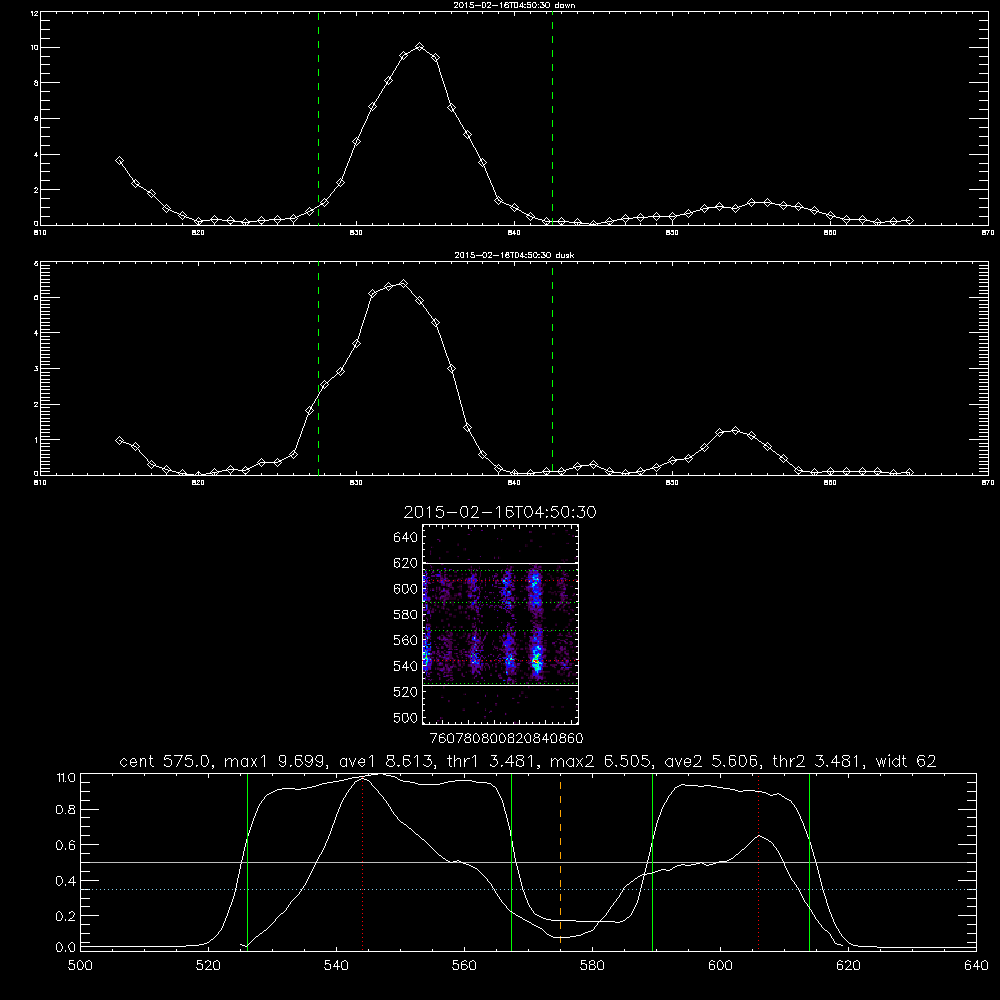Click the timestamp title above the spectral image
The height and width of the screenshot is (1000, 1000).
pyautogui.click(x=499, y=512)
